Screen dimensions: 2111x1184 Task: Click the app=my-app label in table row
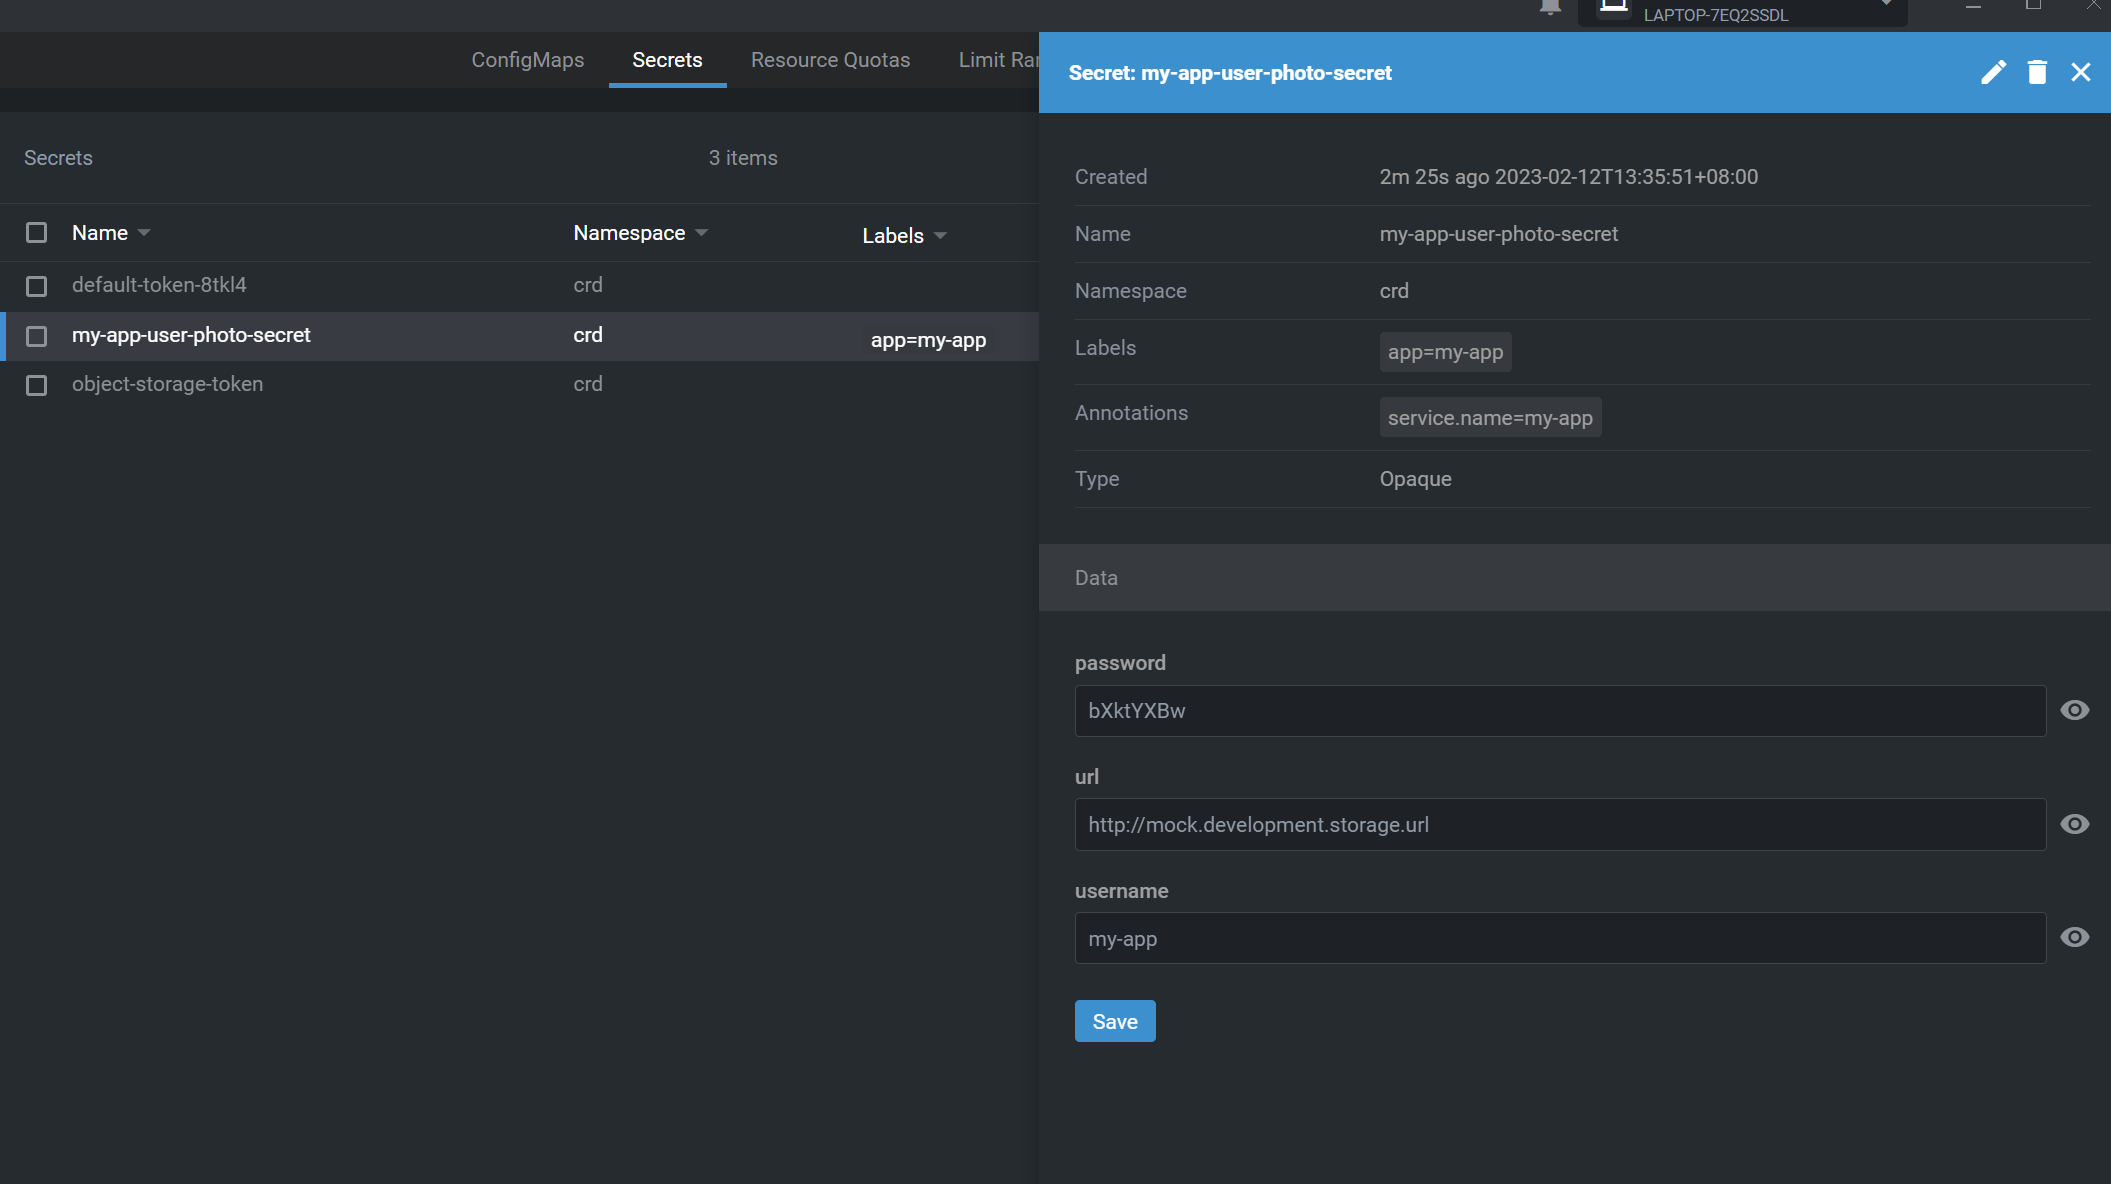pos(928,340)
